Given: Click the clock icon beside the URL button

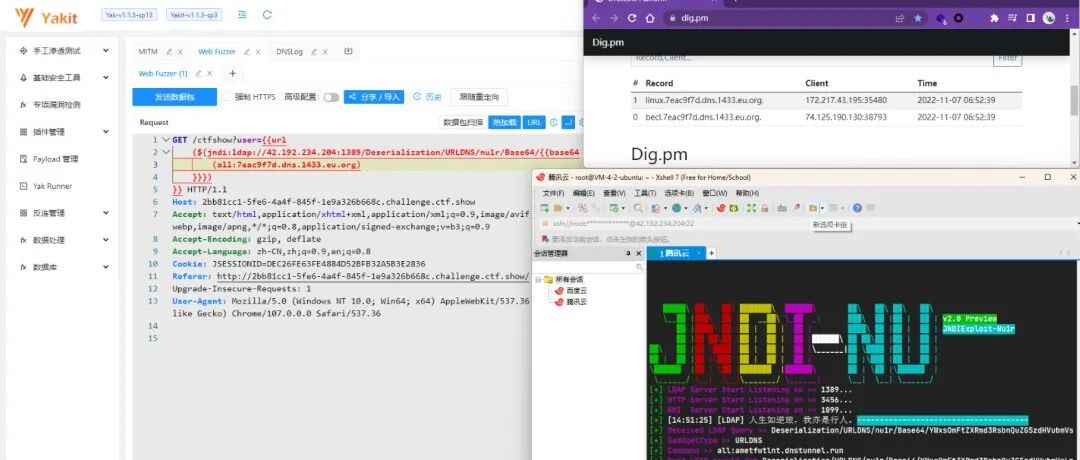Looking at the screenshot, I should point(553,123).
